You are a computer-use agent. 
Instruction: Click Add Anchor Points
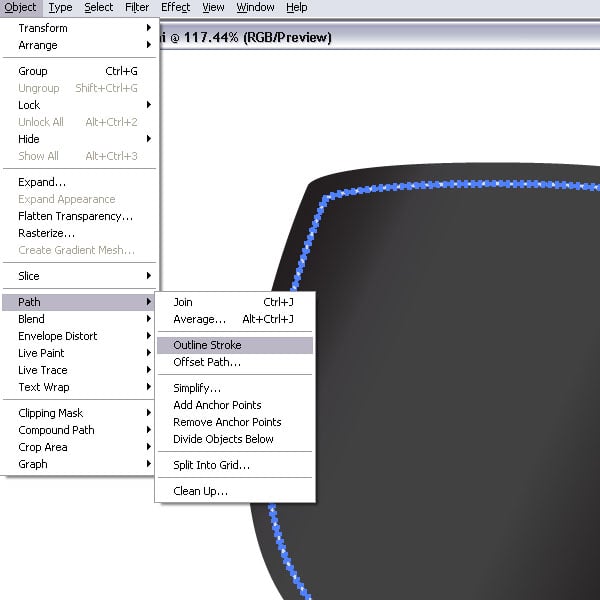(217, 405)
